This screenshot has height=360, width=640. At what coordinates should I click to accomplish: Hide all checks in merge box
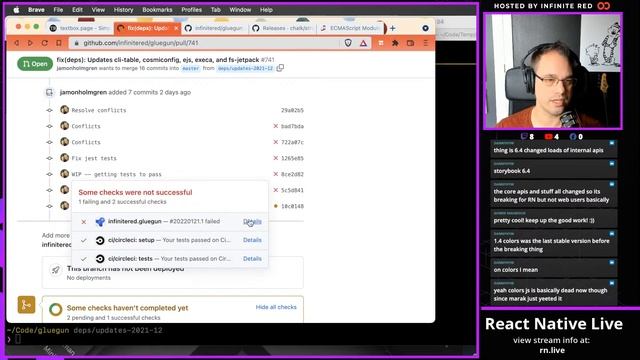pos(276,307)
